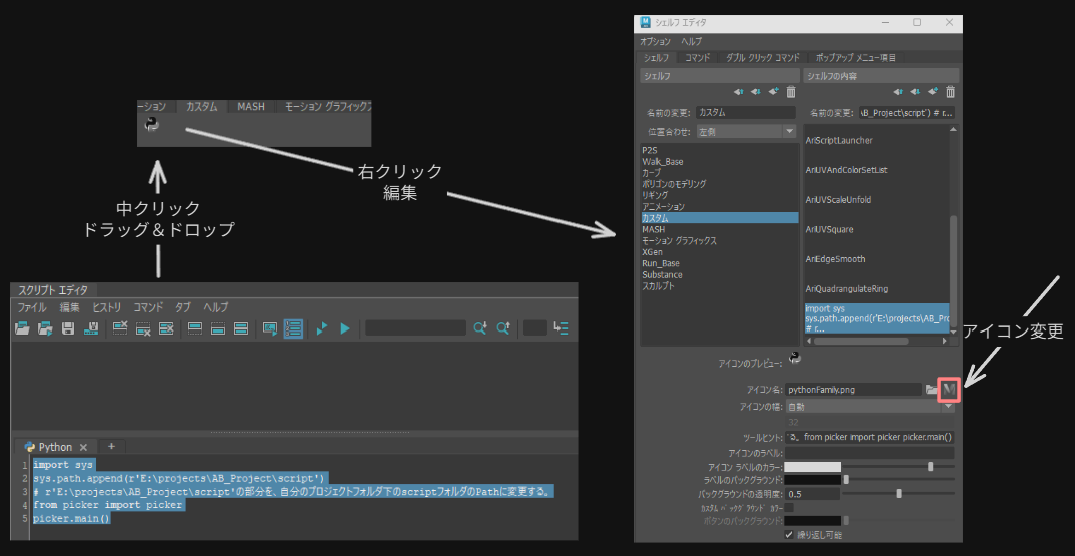The width and height of the screenshot is (1075, 556).
Task: Click the trash icon above the shelf contents list
Action: [950, 92]
